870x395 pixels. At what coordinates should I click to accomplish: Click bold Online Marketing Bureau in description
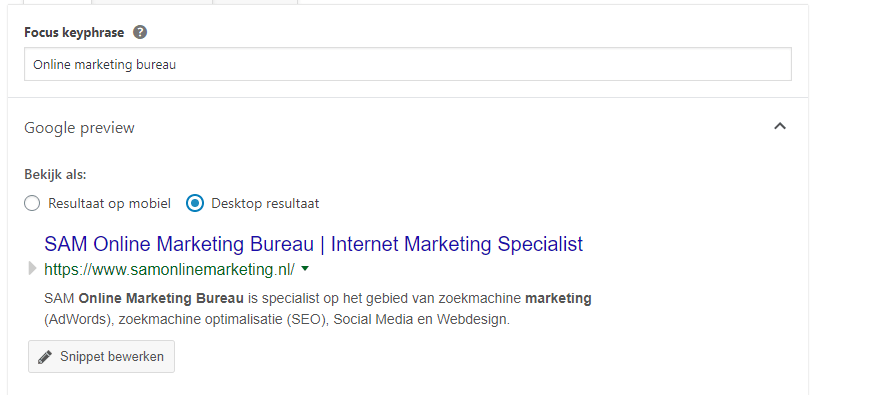[x=161, y=298]
